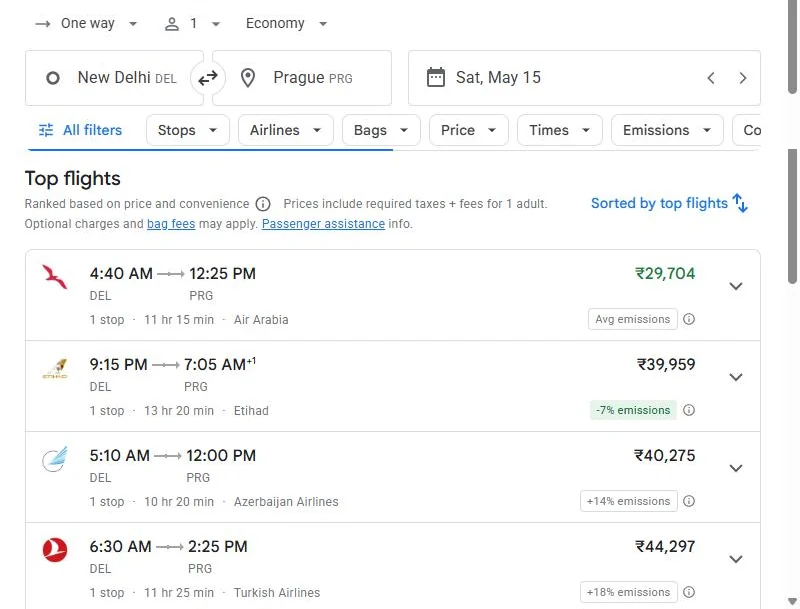The width and height of the screenshot is (800, 609).
Task: Click the calendar icon next to Sat, May 15
Action: coord(436,78)
